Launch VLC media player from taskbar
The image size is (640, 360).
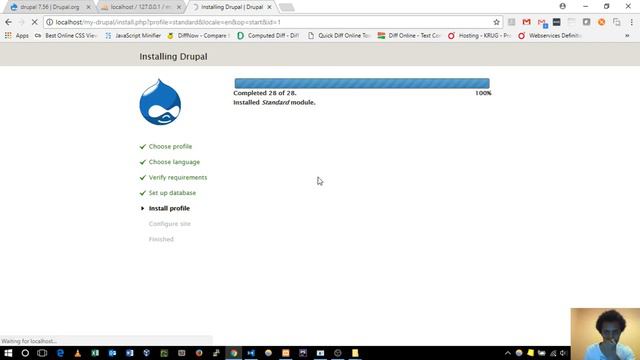(78, 353)
